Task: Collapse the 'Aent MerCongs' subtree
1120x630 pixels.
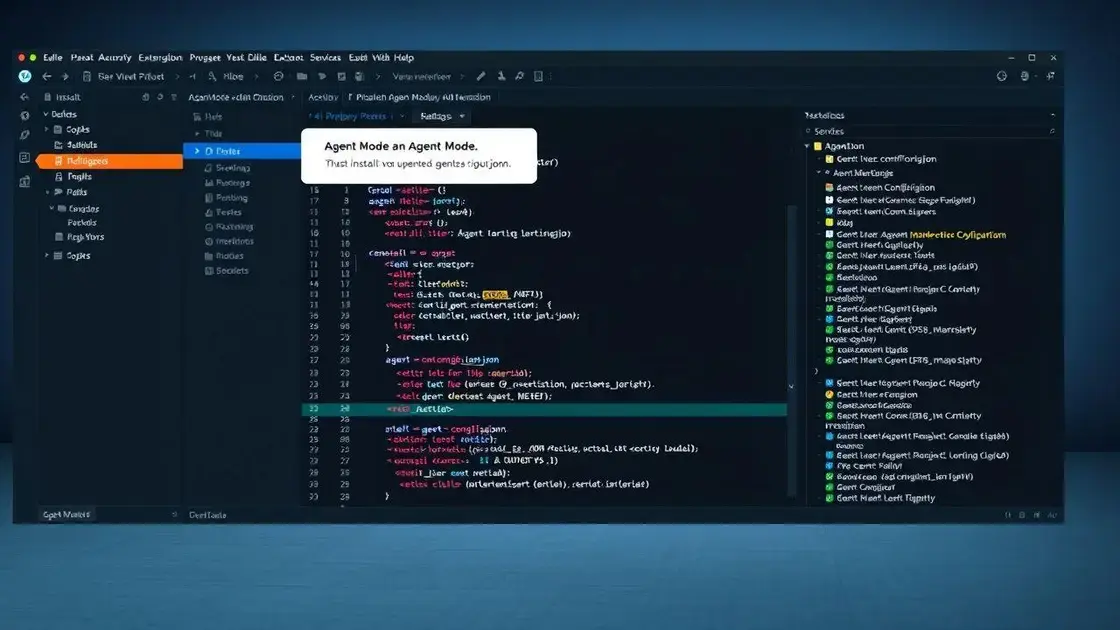Action: 819,173
